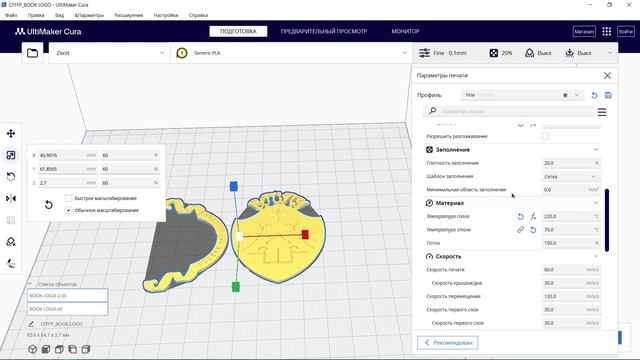Open settings visibility hamburger menu
The height and width of the screenshot is (360, 640).
click(x=602, y=112)
